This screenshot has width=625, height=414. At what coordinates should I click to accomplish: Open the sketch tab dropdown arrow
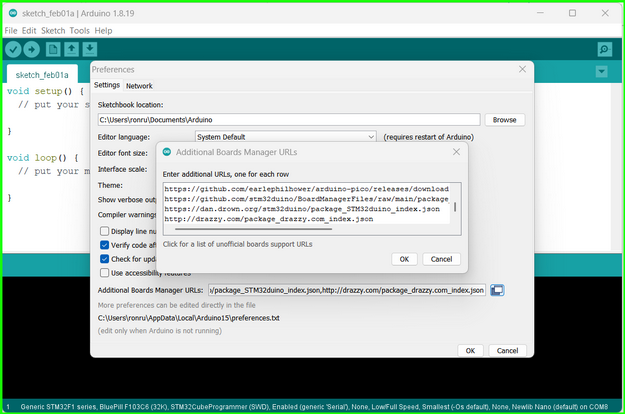602,72
